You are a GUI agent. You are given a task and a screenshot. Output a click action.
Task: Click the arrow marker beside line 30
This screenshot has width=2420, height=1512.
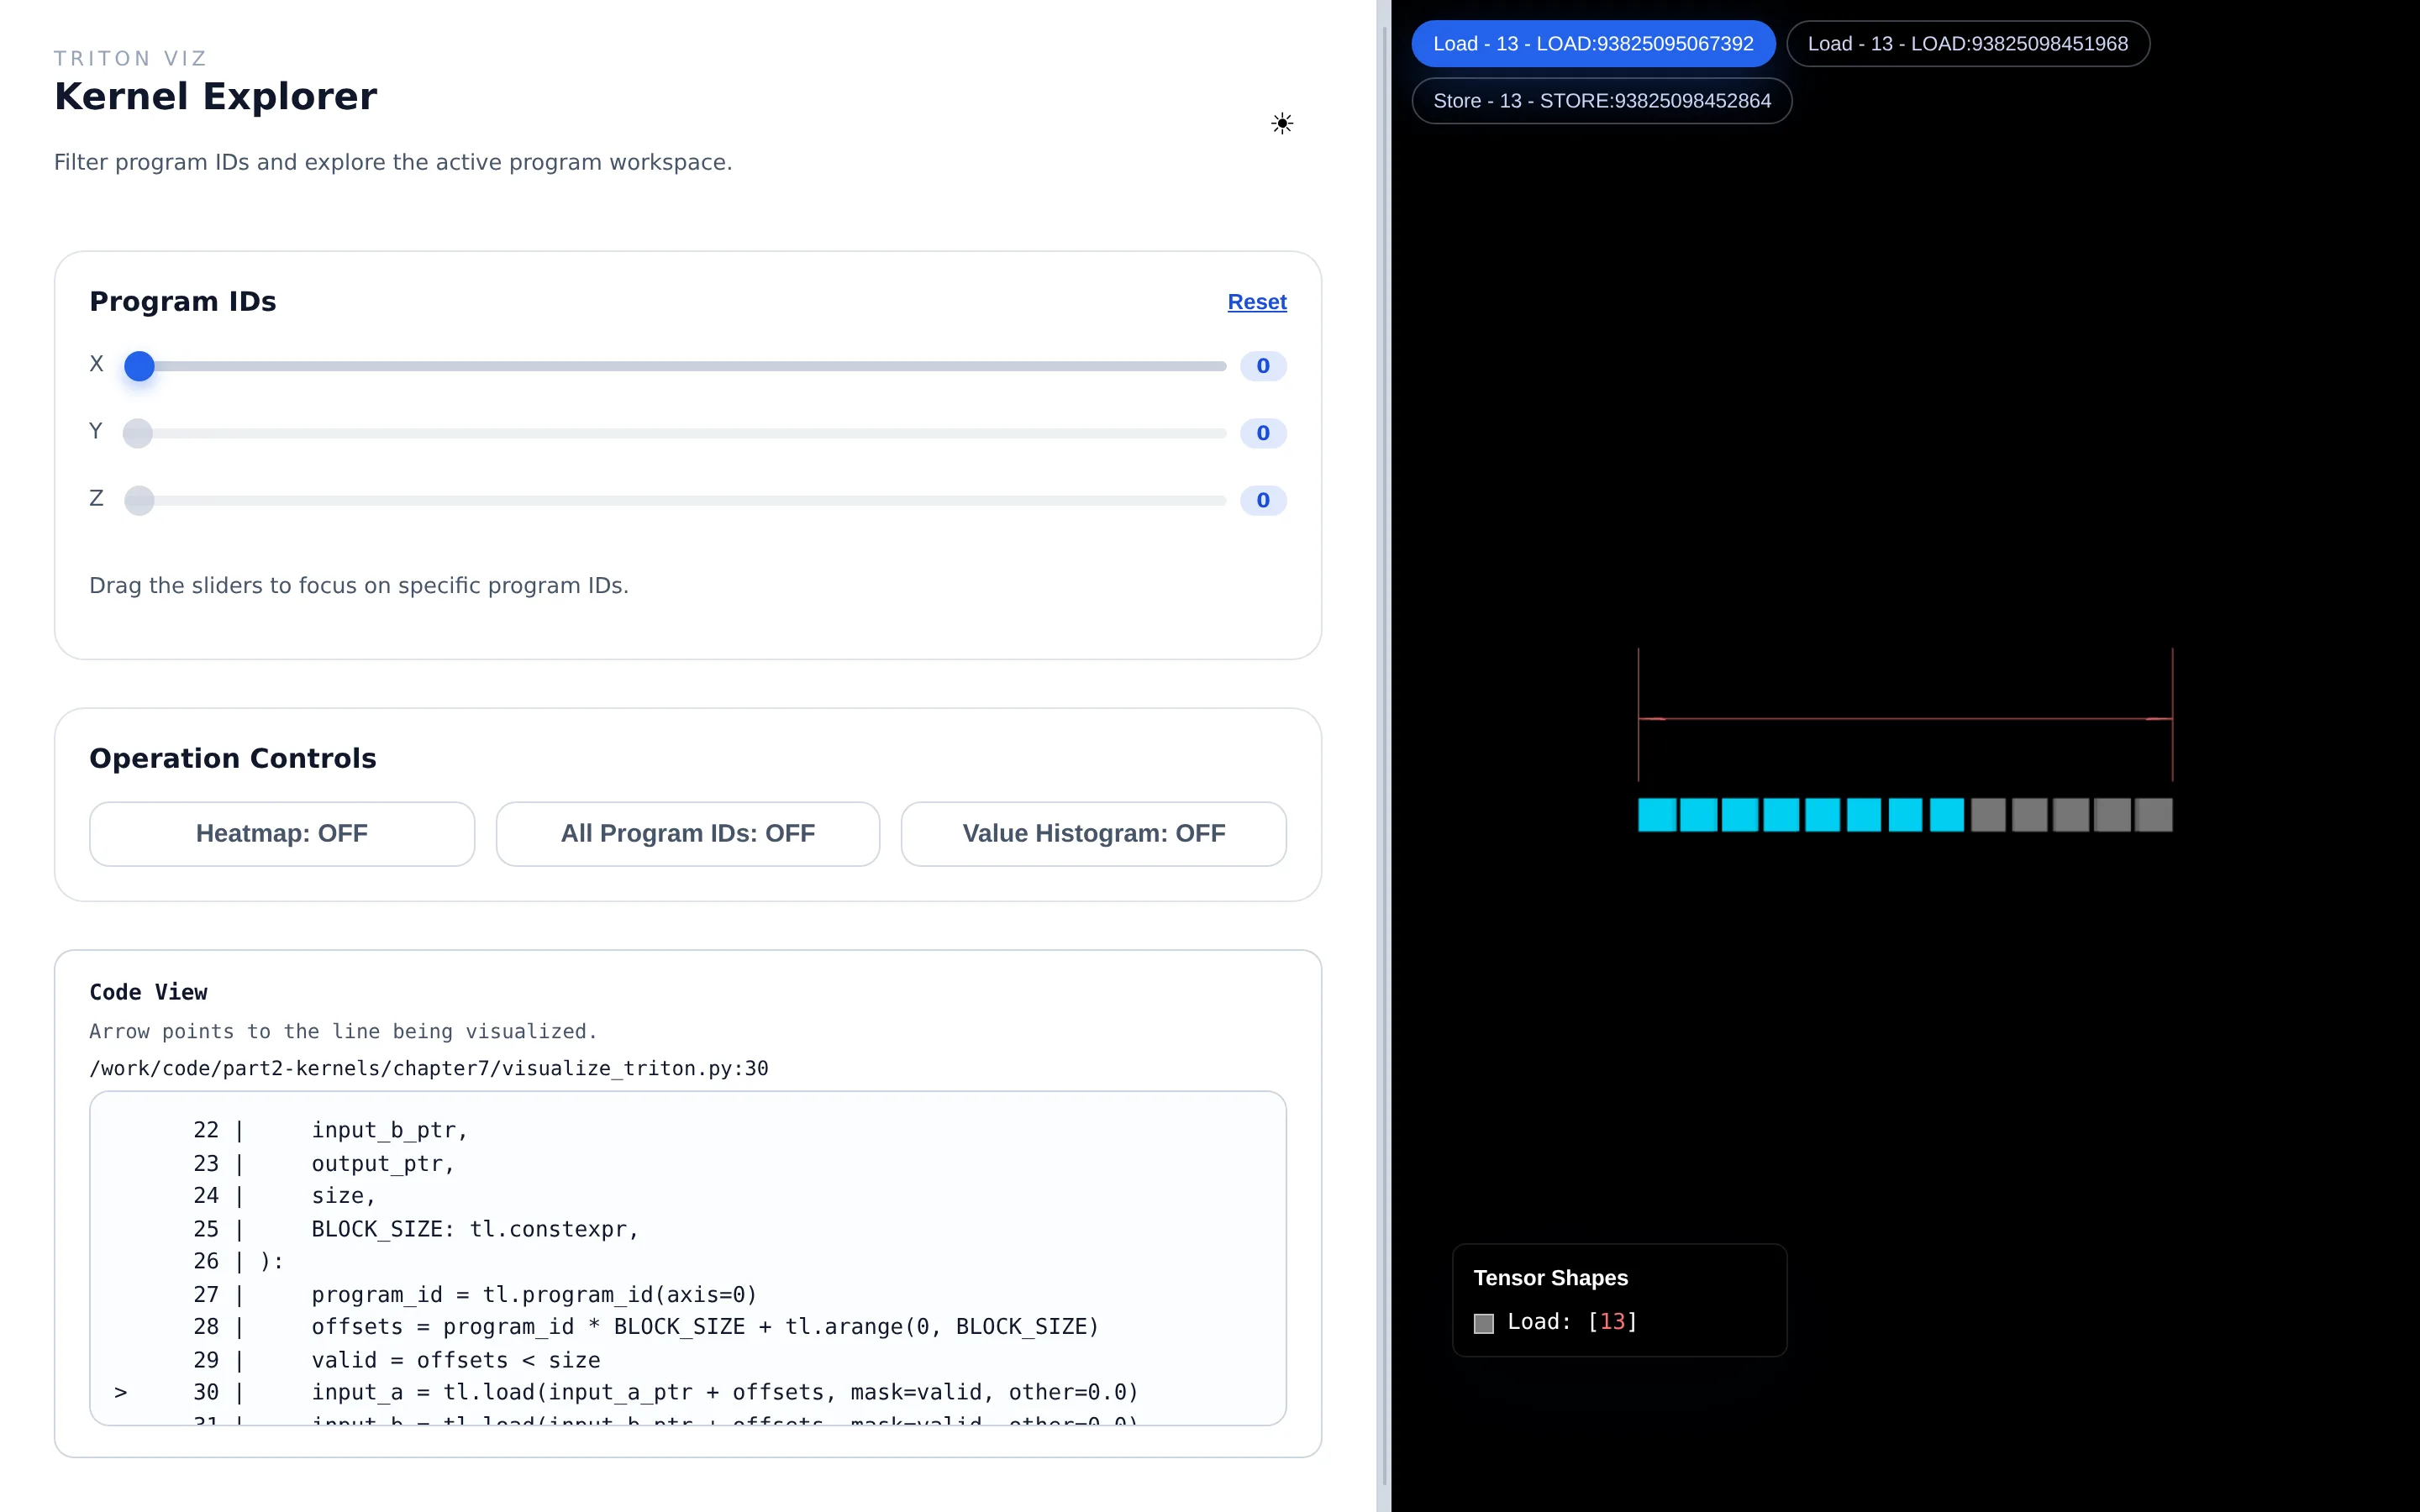120,1392
